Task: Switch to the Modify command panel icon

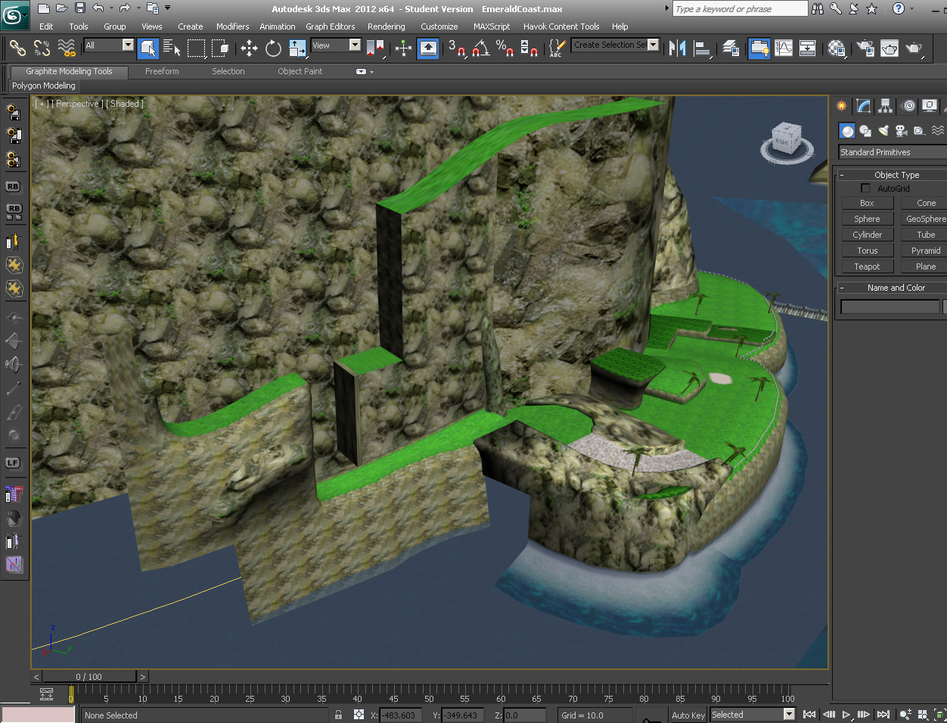Action: [x=864, y=106]
